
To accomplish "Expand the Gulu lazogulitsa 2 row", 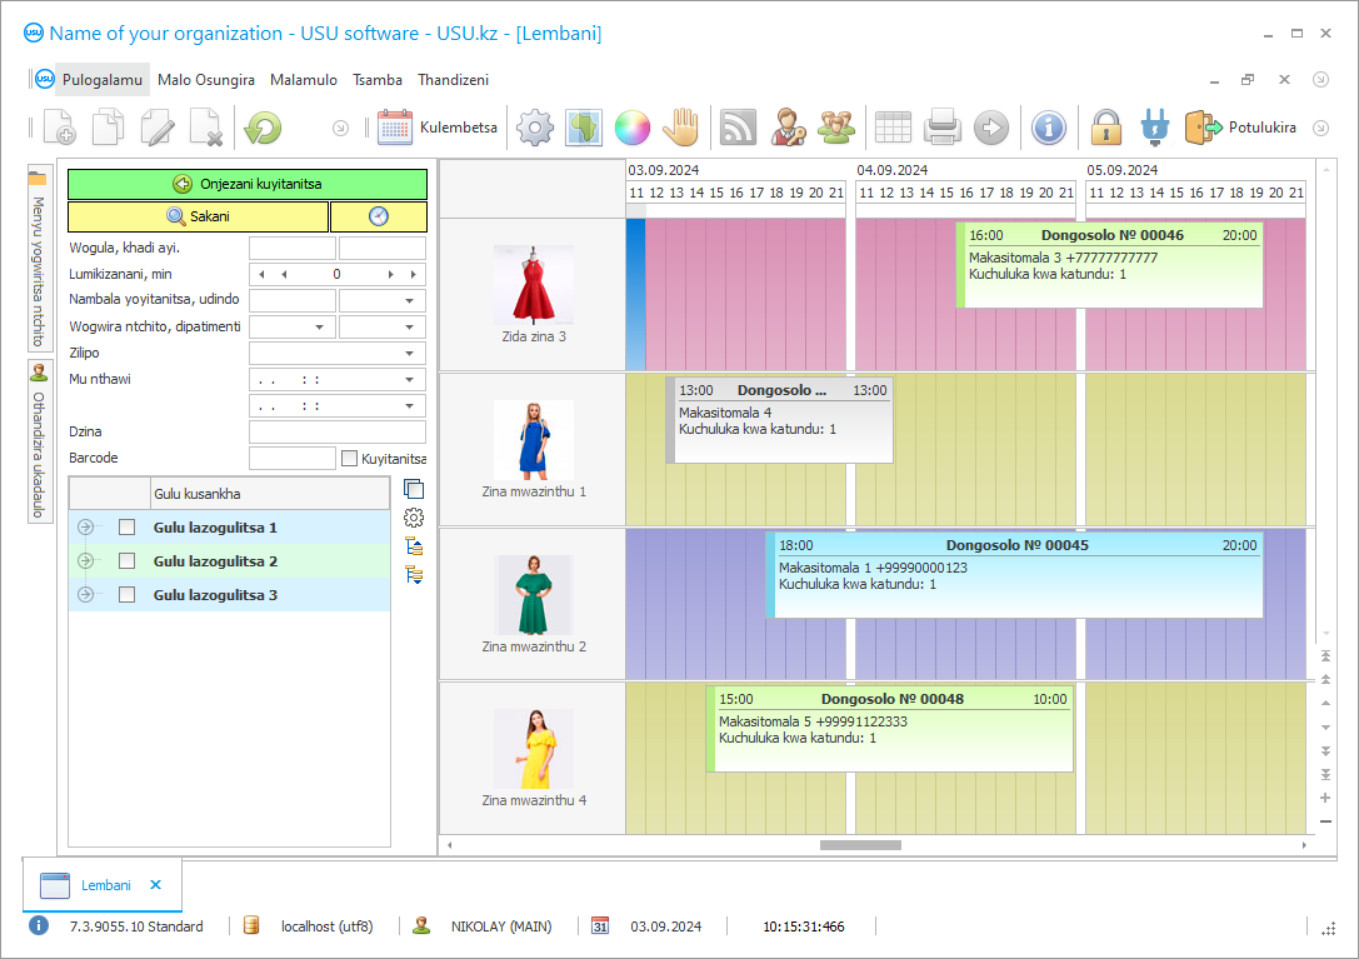I will click(x=86, y=561).
